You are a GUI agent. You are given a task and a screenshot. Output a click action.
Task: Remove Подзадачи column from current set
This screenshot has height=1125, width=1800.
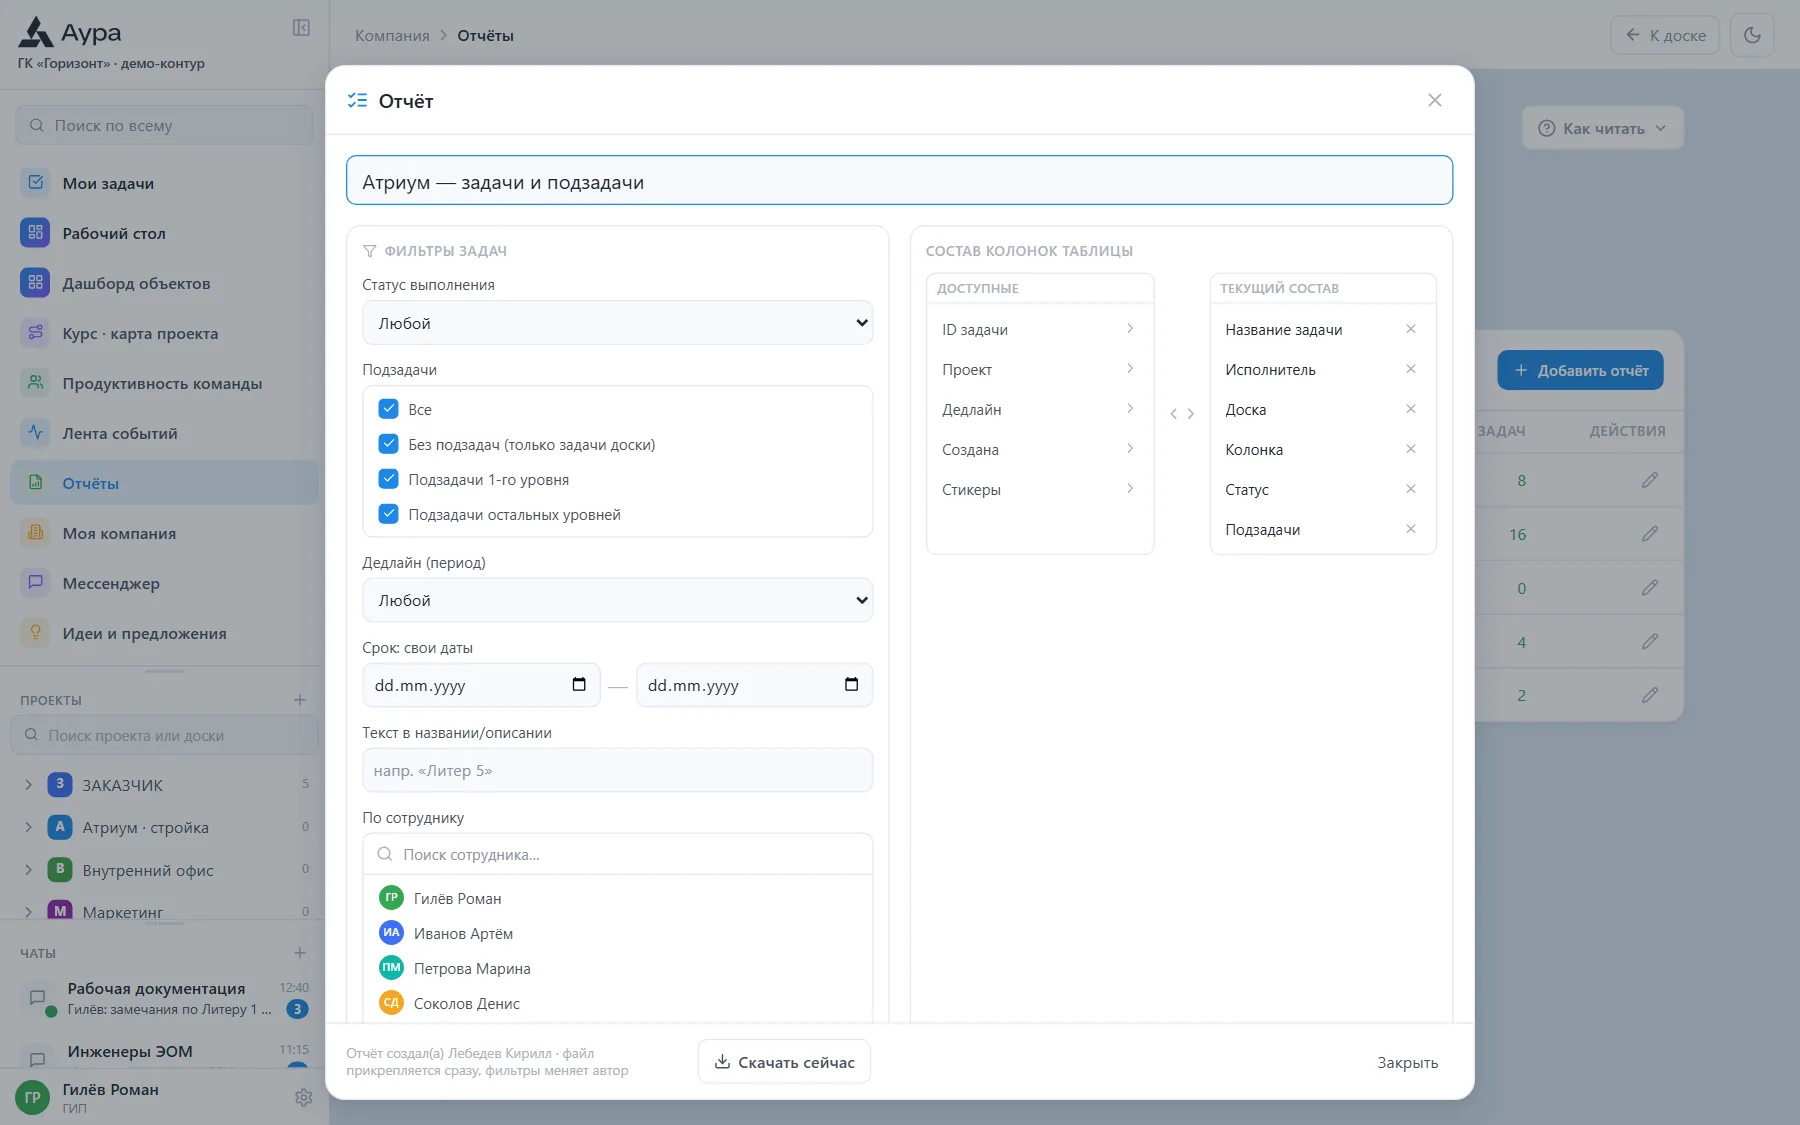[1411, 529]
